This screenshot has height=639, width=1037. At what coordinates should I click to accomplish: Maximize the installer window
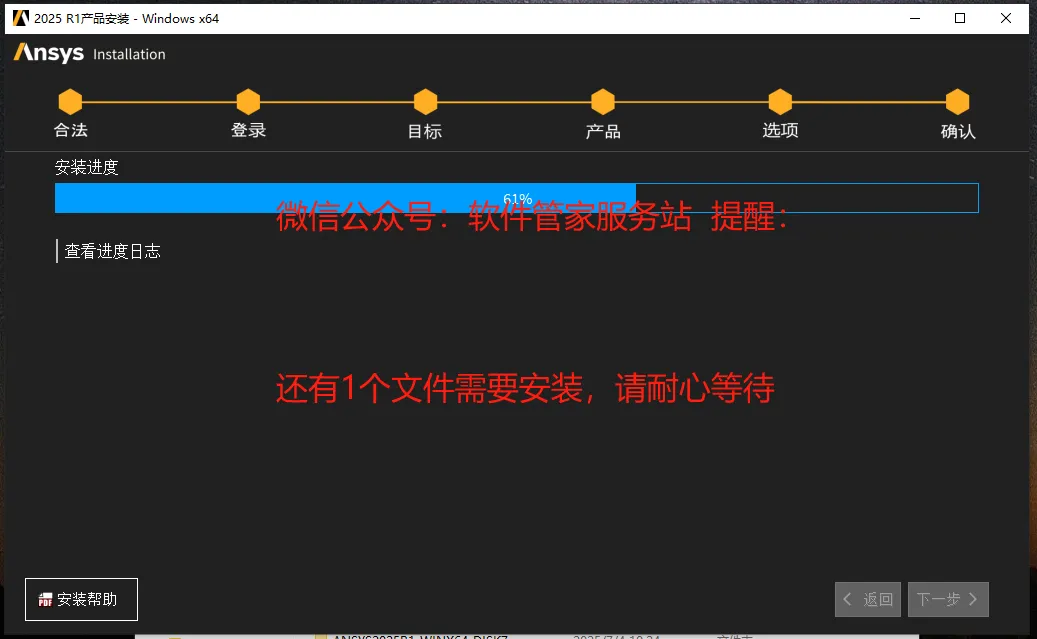click(960, 19)
